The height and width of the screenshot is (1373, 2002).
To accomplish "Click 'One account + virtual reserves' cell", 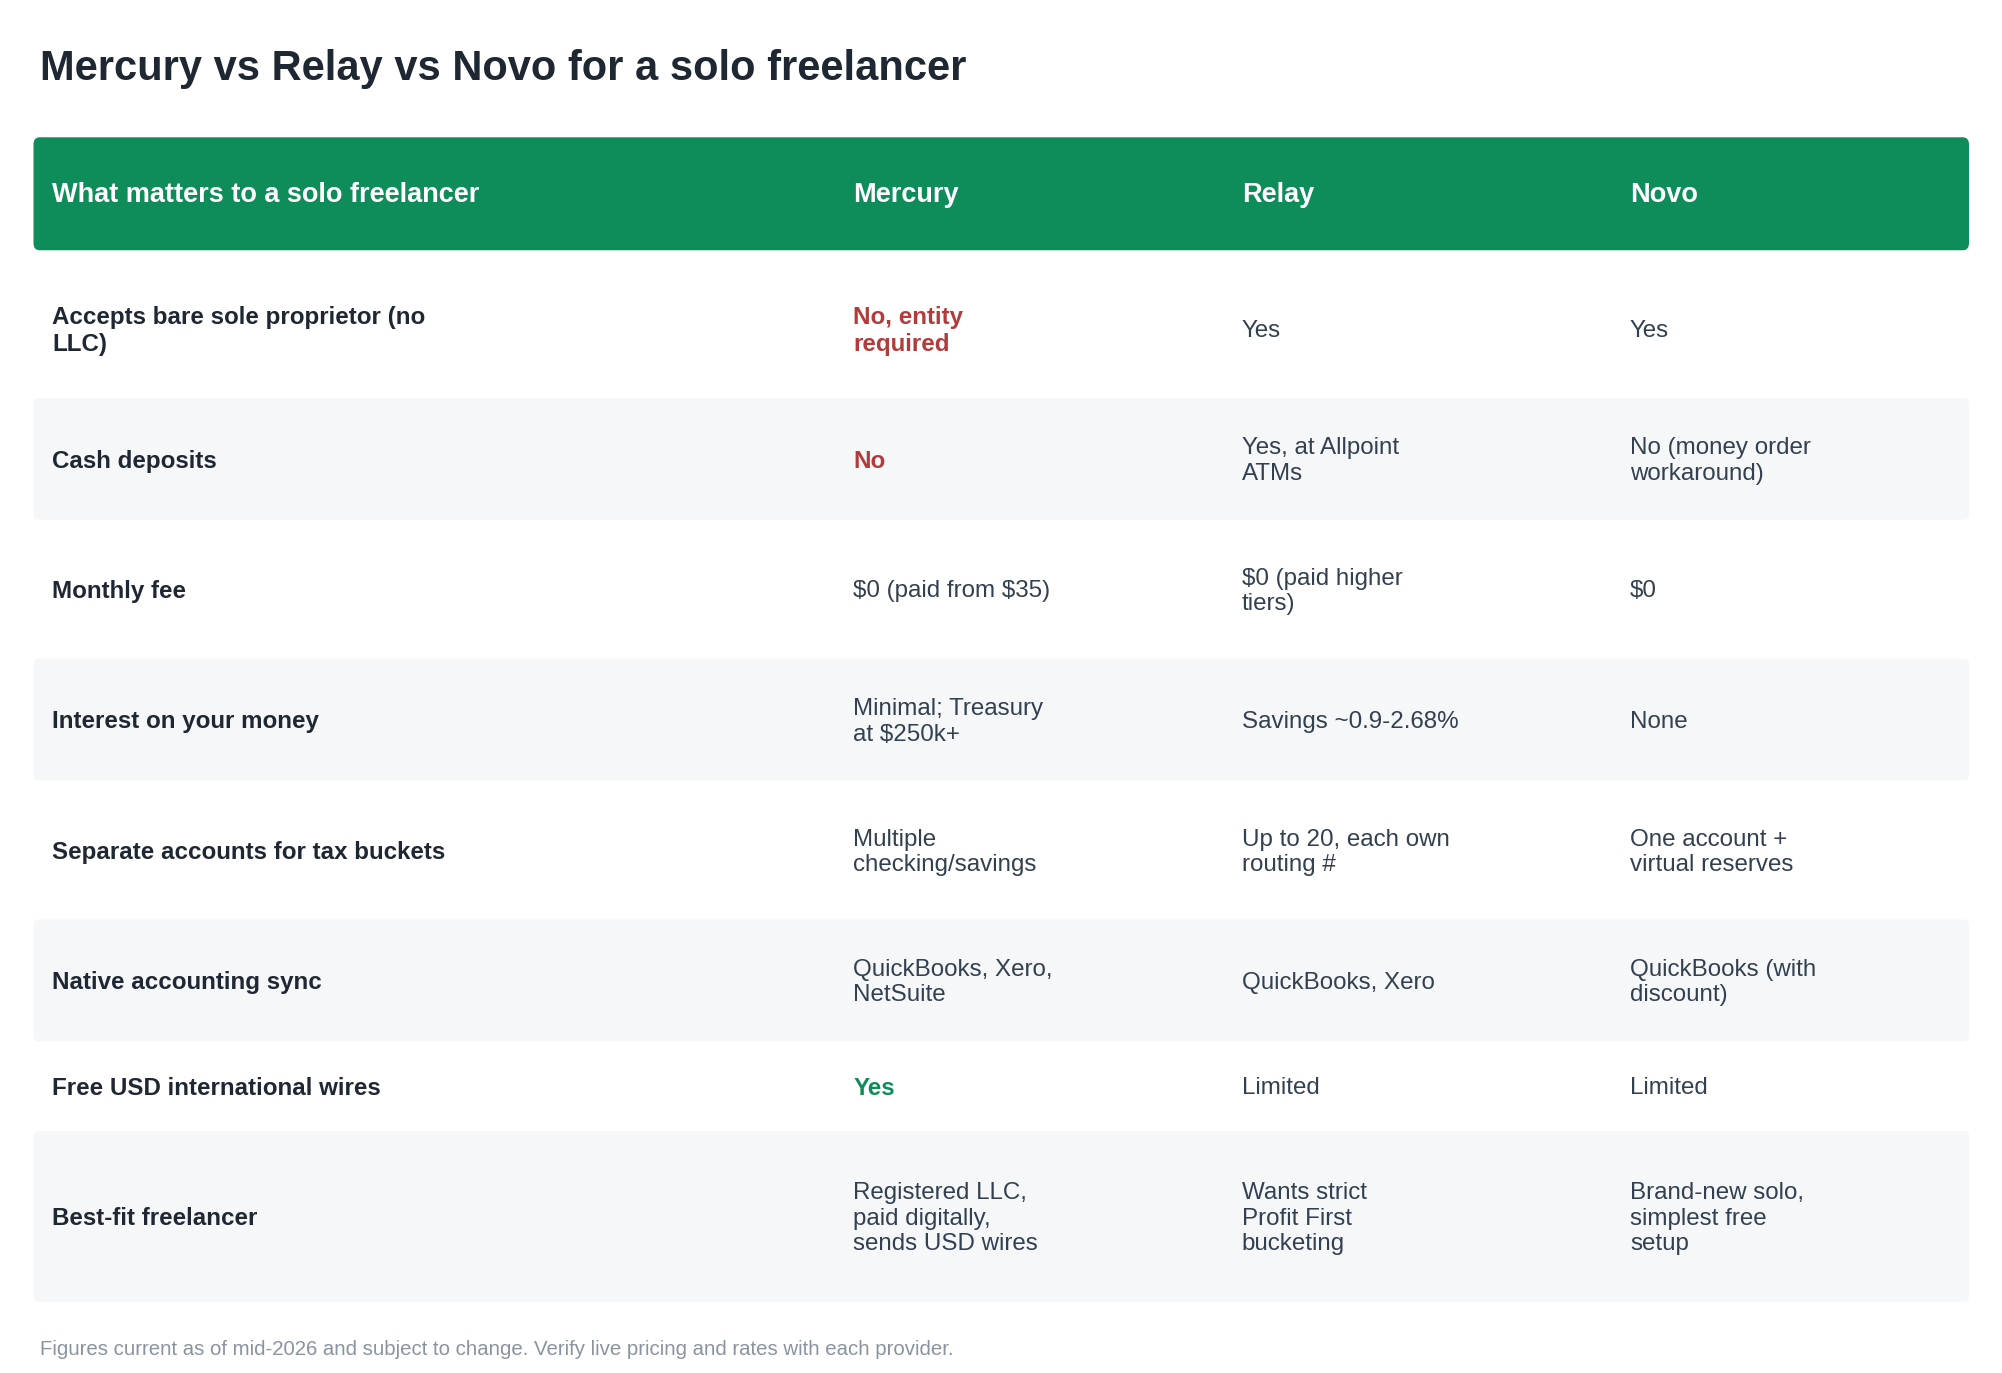I will point(1711,850).
